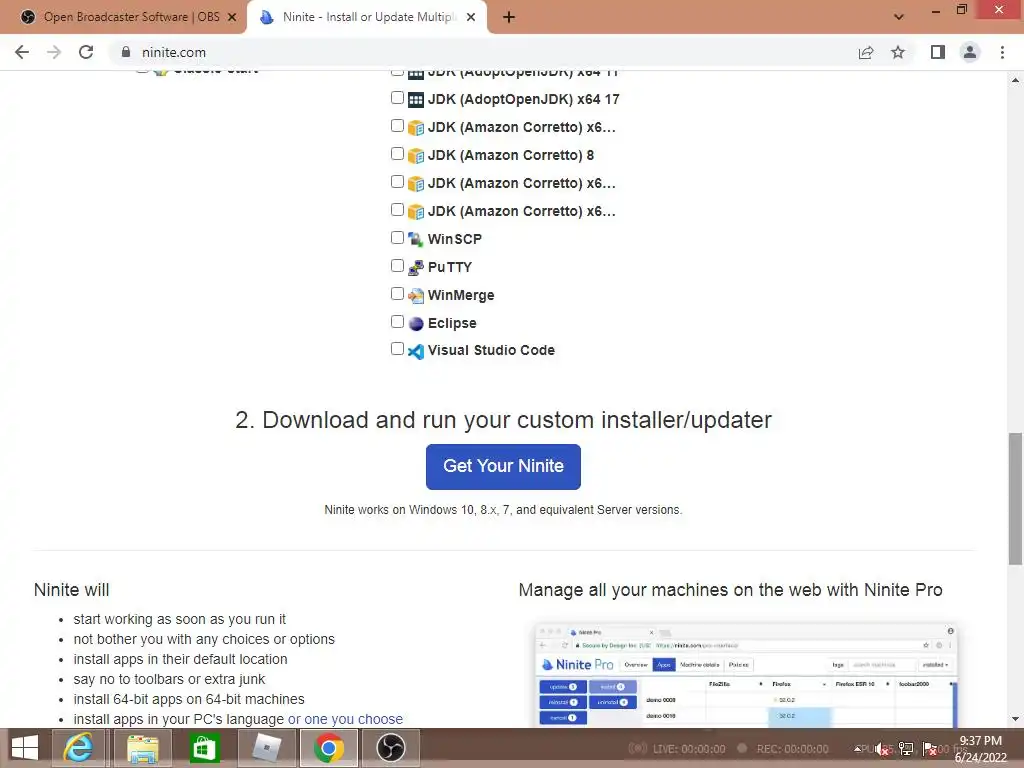Click the page vertical scrollbar thumb

1015,498
